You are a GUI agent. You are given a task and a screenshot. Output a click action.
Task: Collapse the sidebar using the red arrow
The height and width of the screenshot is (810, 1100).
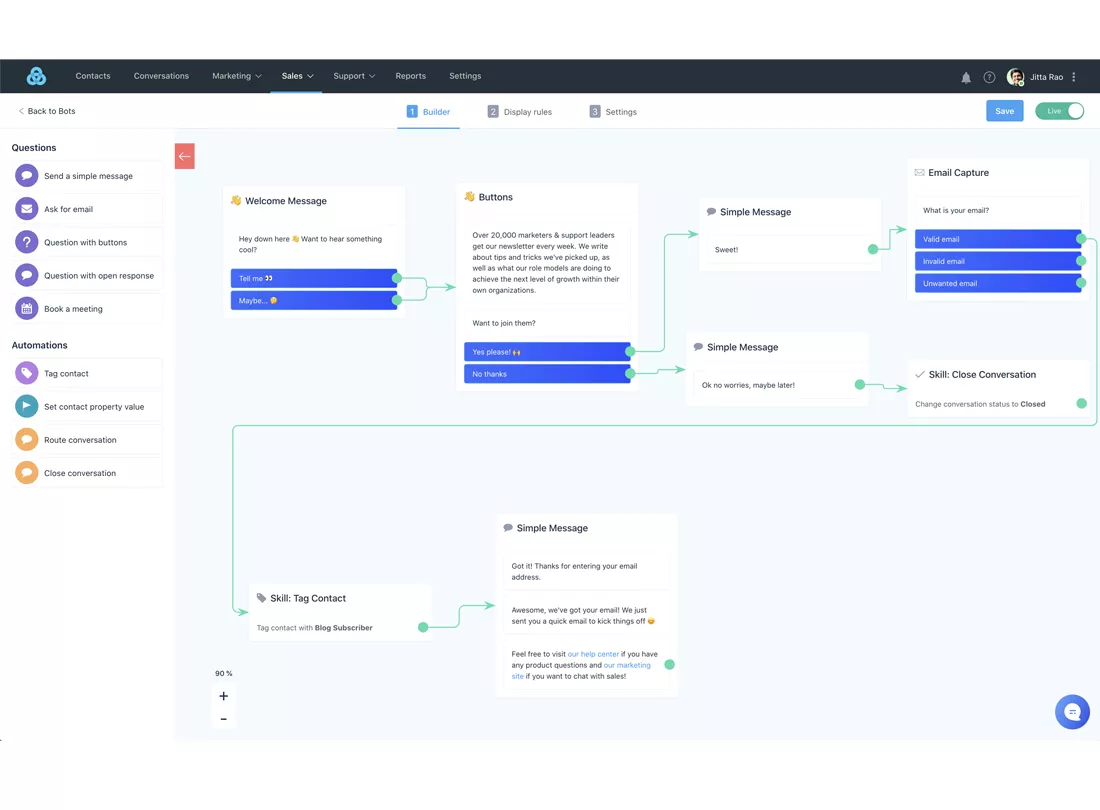point(184,156)
